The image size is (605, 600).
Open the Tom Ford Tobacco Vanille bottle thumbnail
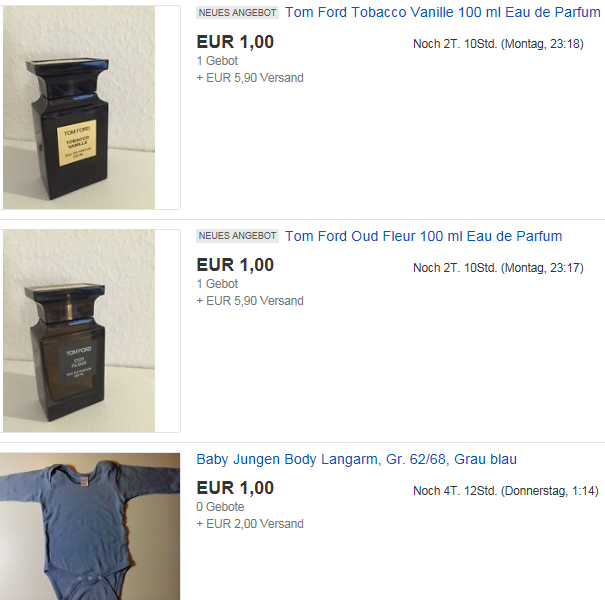79,107
